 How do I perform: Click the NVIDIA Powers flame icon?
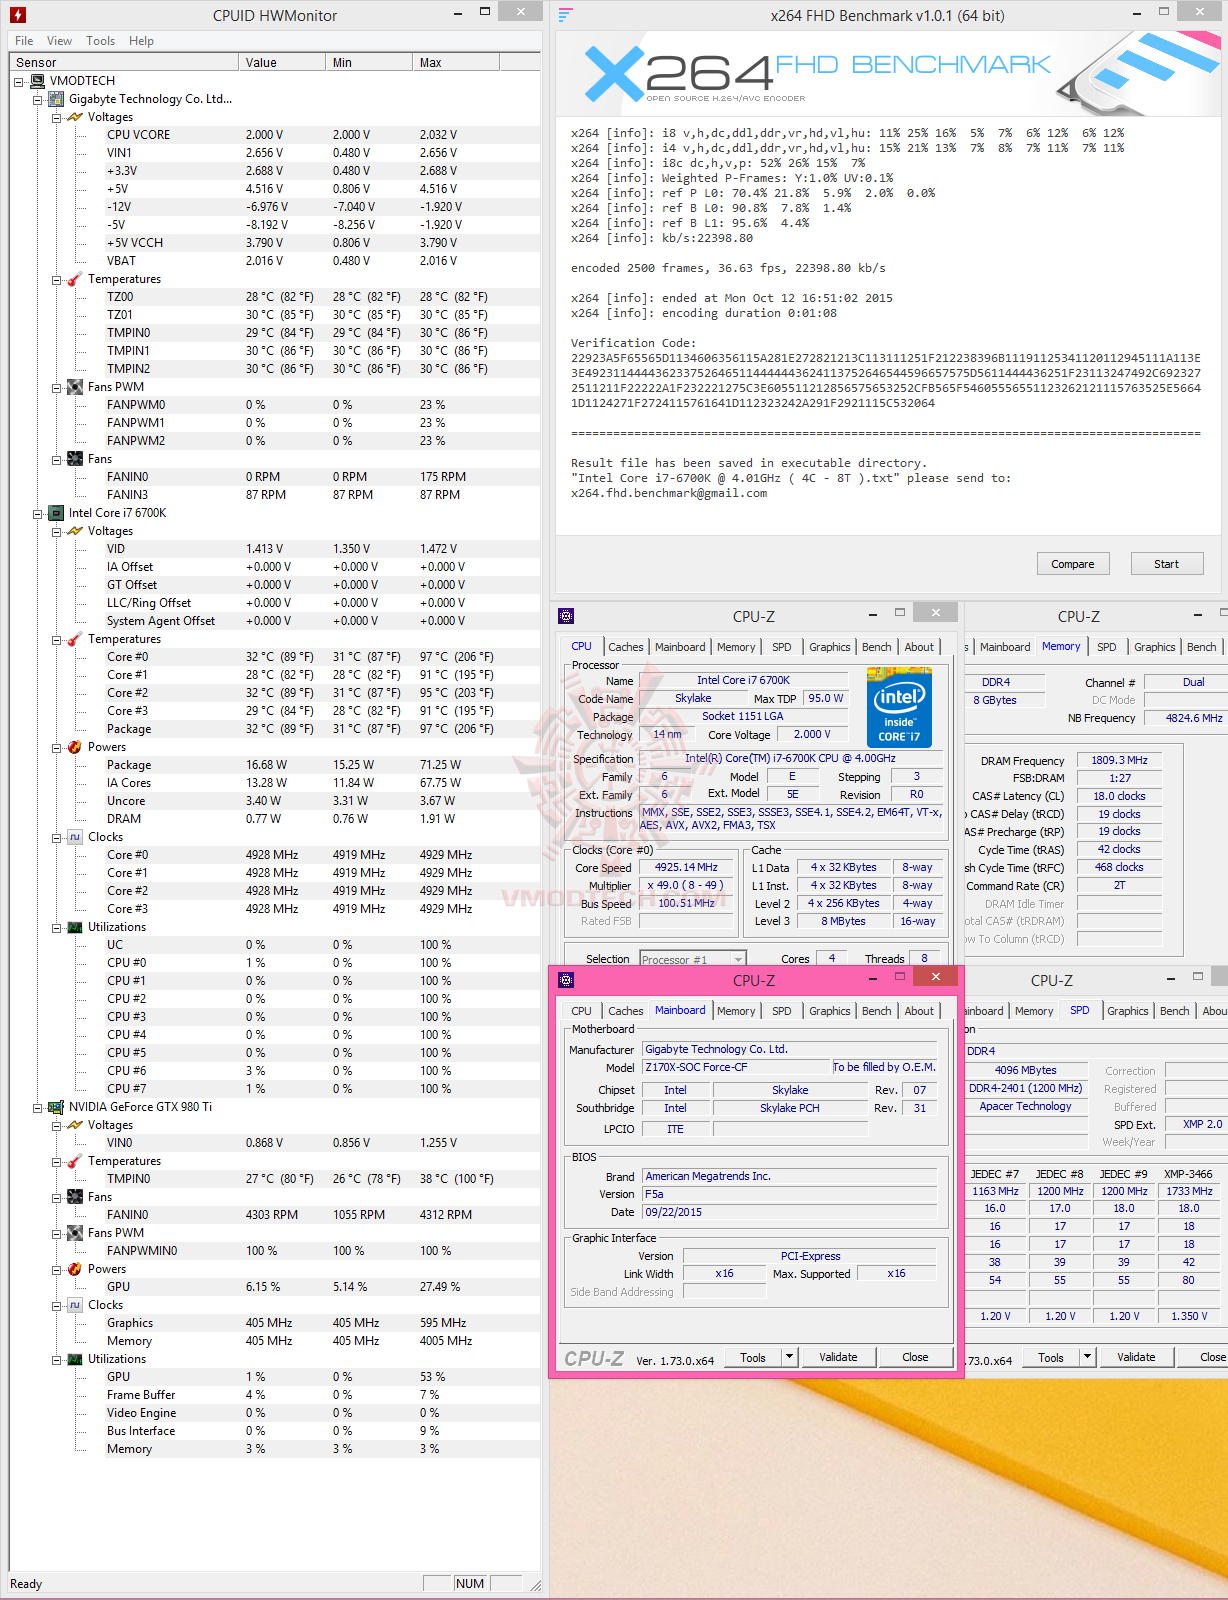click(75, 1269)
